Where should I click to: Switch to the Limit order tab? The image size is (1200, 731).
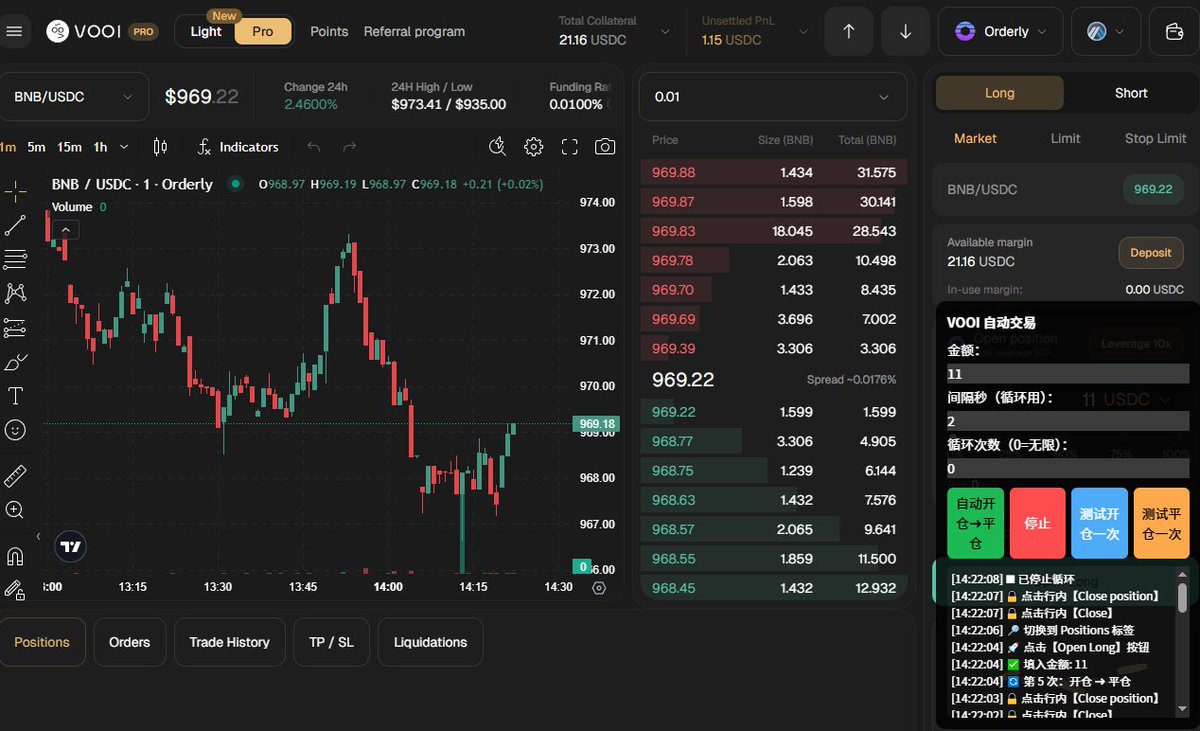1065,138
